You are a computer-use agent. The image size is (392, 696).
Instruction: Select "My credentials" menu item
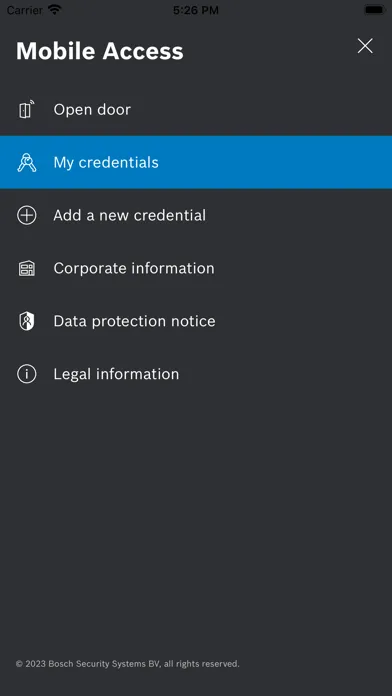click(x=196, y=162)
